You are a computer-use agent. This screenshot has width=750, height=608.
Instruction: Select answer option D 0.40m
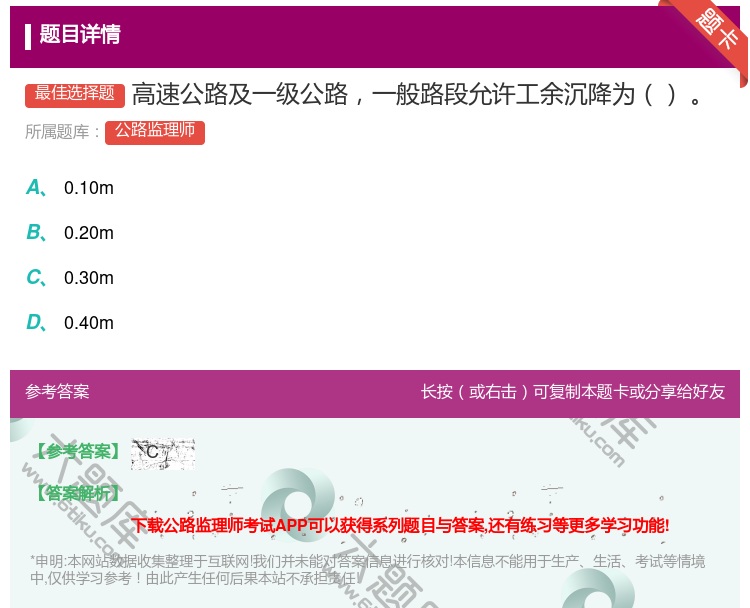(70, 322)
